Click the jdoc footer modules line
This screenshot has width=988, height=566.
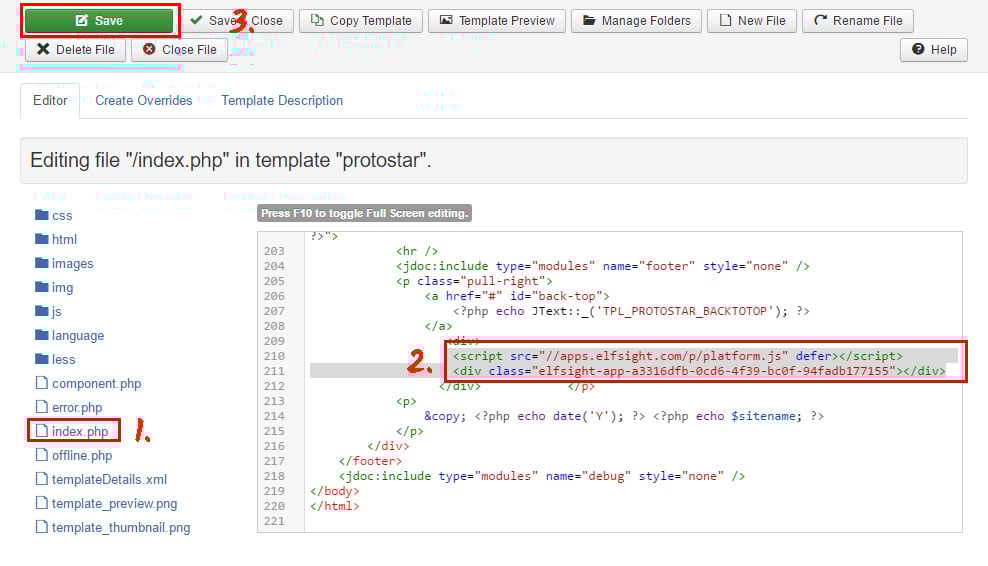click(603, 266)
